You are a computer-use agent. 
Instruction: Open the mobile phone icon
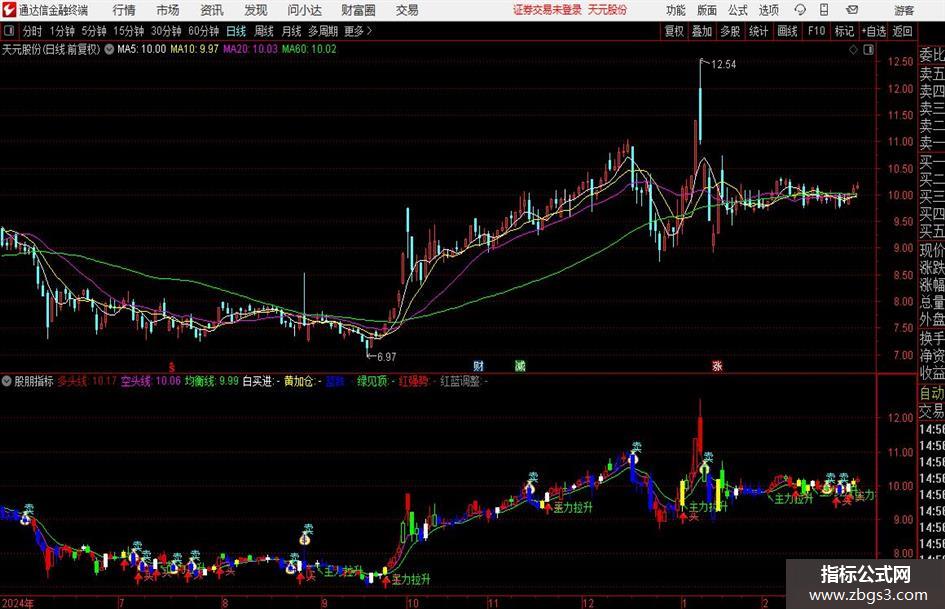[824, 10]
